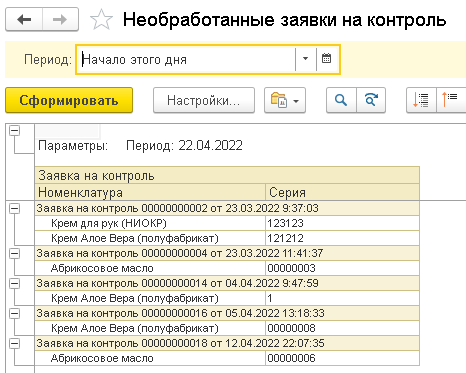Select series value 00000003

(x=342, y=268)
